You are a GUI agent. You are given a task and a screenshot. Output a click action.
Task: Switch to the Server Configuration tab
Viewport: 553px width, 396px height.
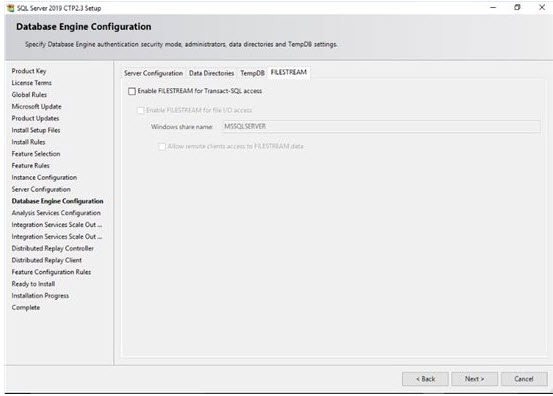point(153,73)
